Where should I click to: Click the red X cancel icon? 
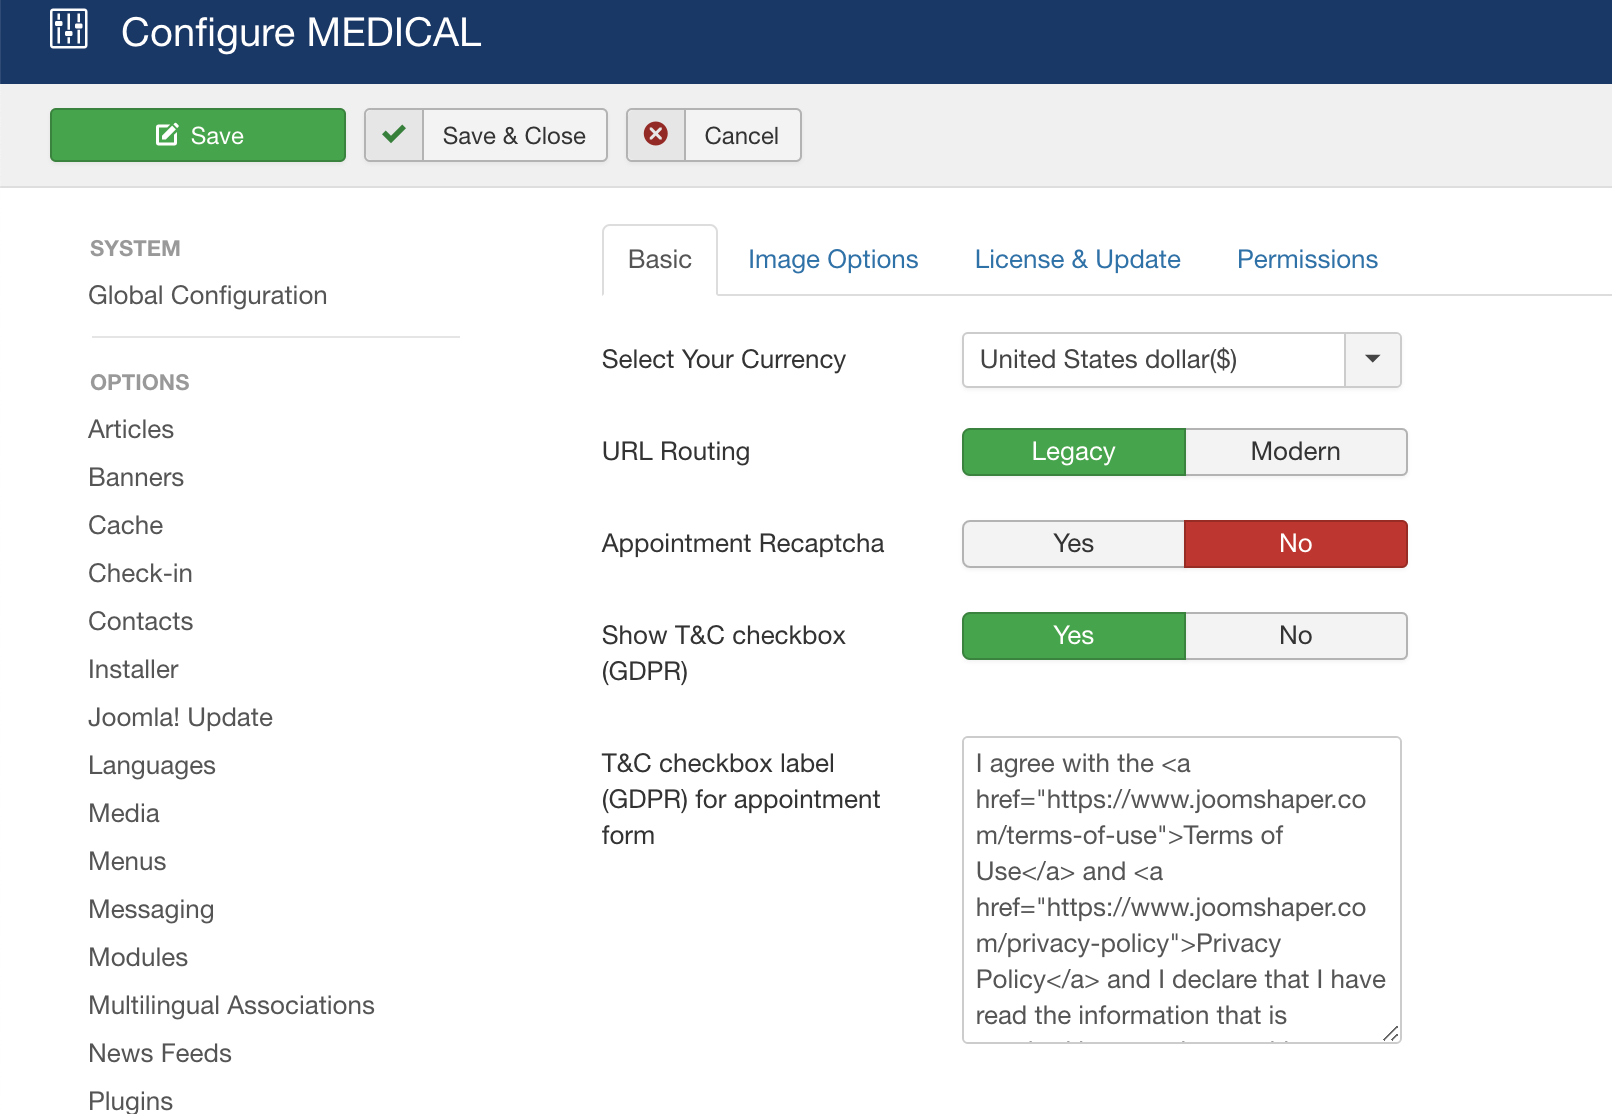pos(656,135)
